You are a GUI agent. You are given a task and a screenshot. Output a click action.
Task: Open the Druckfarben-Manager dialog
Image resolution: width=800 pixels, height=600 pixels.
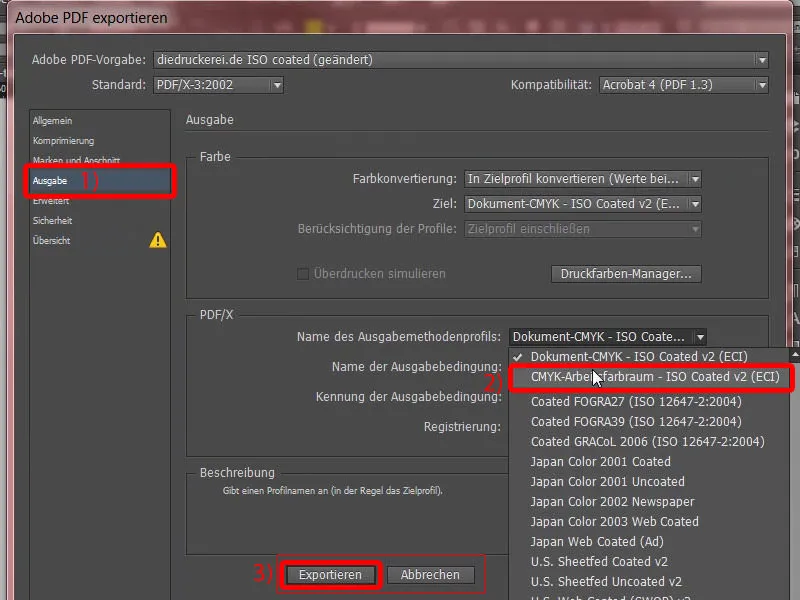point(626,273)
